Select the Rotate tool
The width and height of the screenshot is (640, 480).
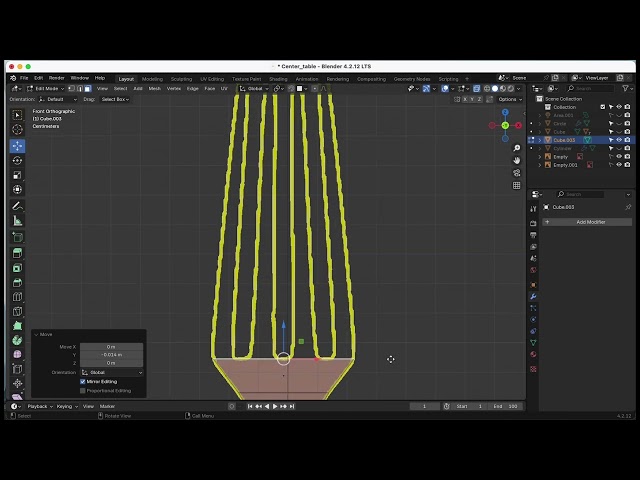[17, 160]
